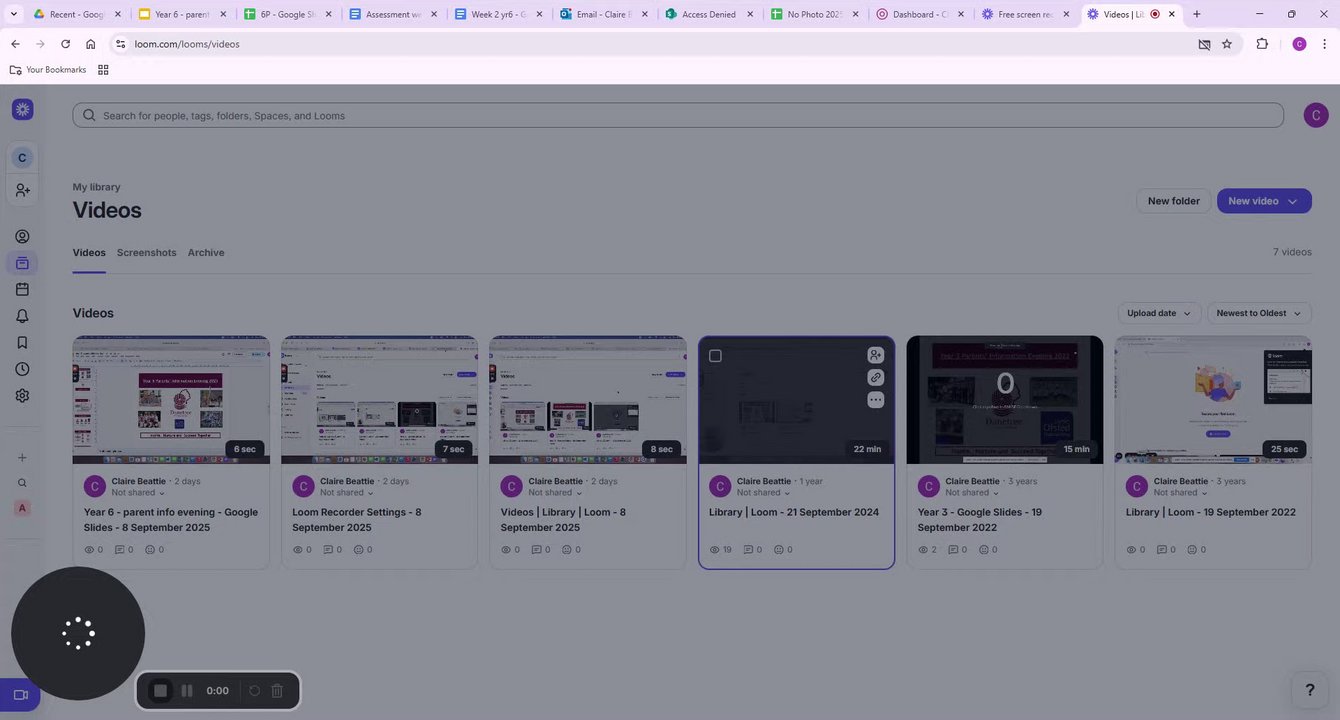
Task: Switch to the Archive tab
Action: [206, 253]
